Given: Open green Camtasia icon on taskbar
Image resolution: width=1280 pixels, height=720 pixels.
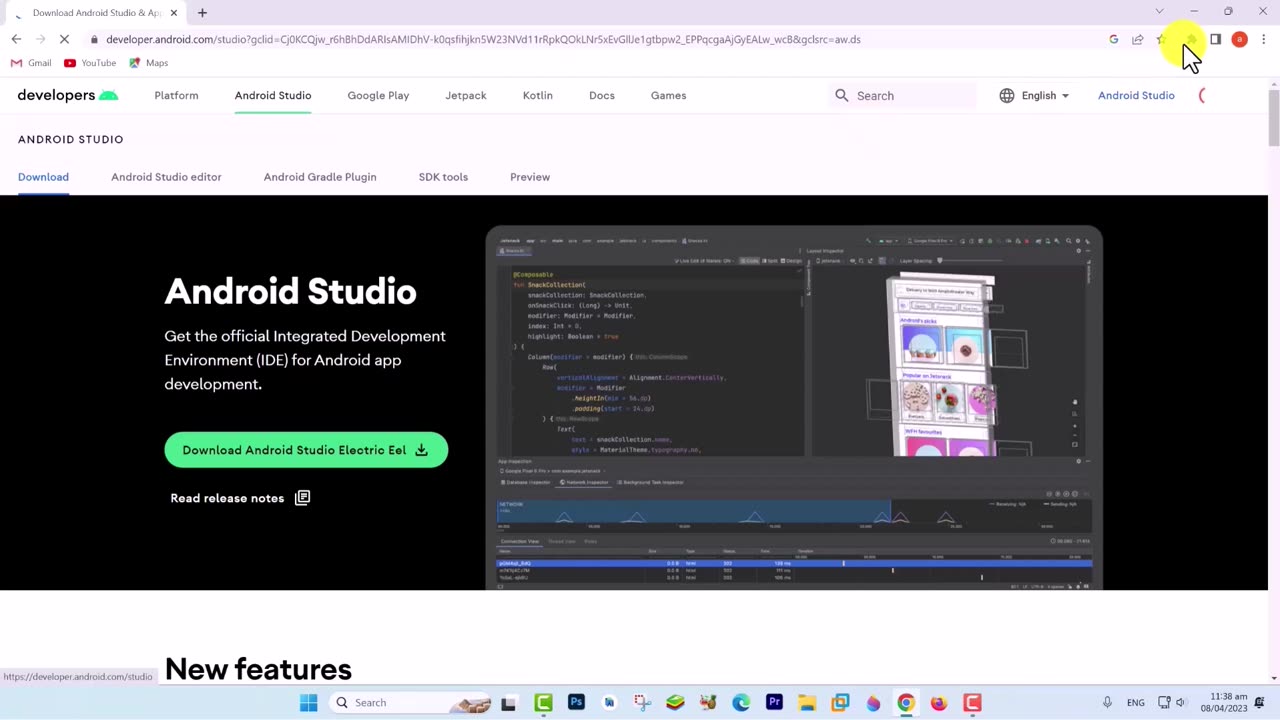Looking at the screenshot, I should [x=543, y=703].
